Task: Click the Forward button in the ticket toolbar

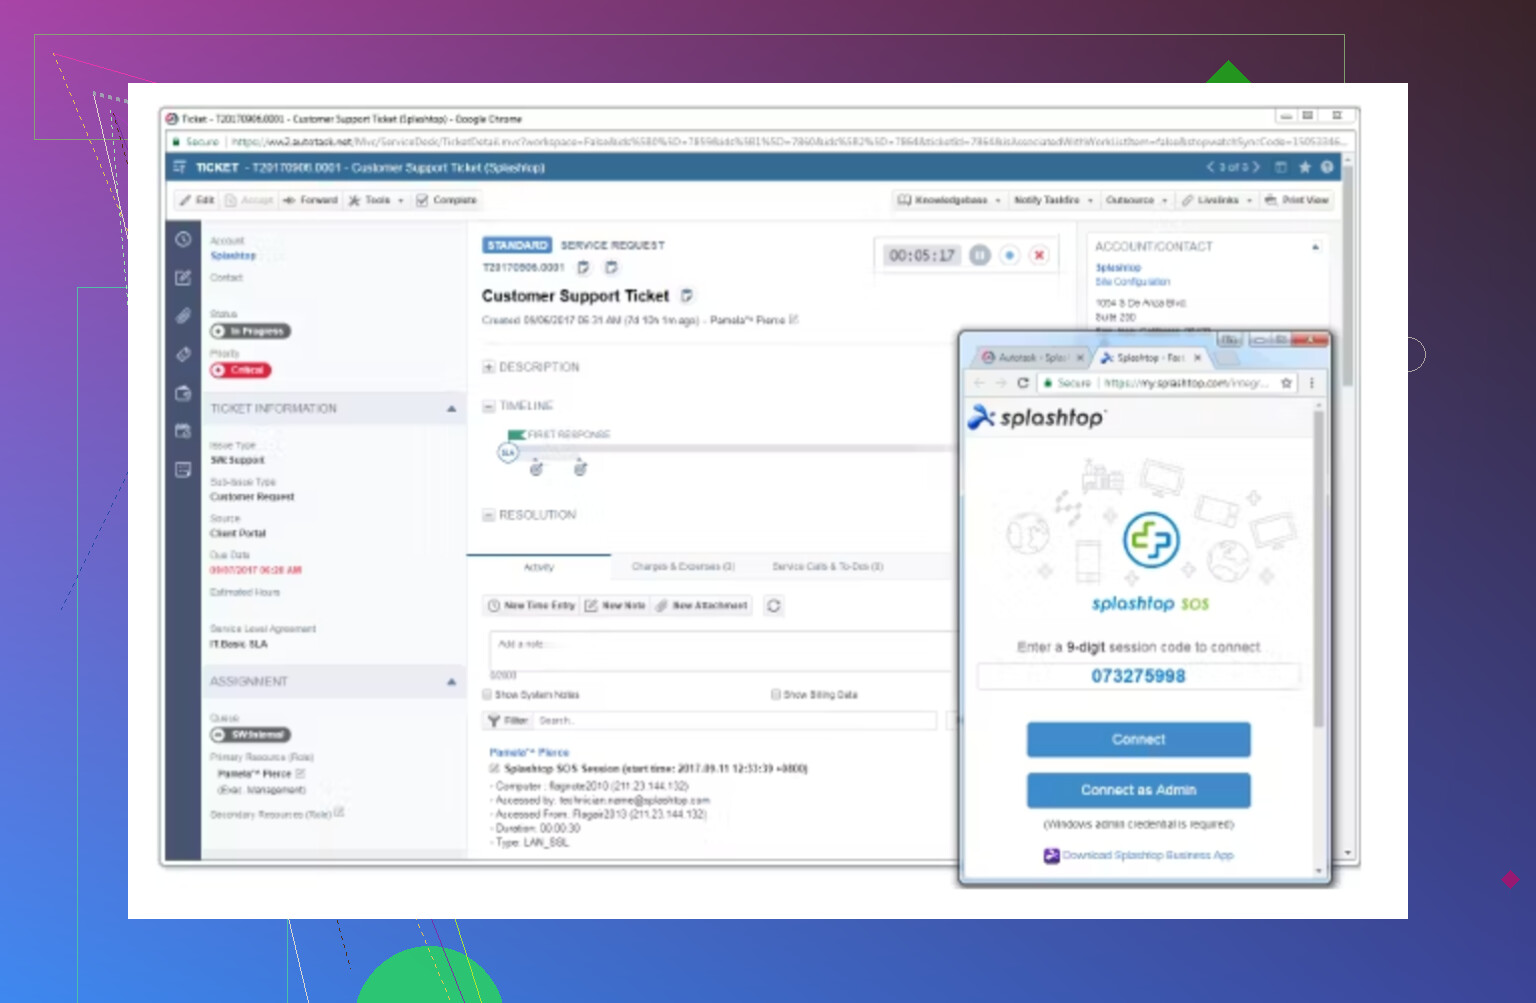Action: (x=310, y=200)
